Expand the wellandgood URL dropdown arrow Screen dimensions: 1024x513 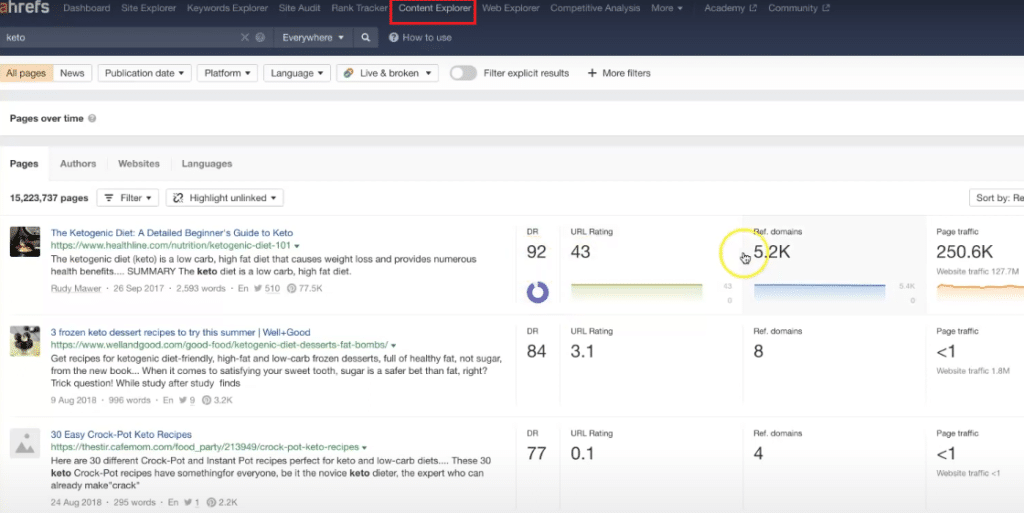point(394,345)
